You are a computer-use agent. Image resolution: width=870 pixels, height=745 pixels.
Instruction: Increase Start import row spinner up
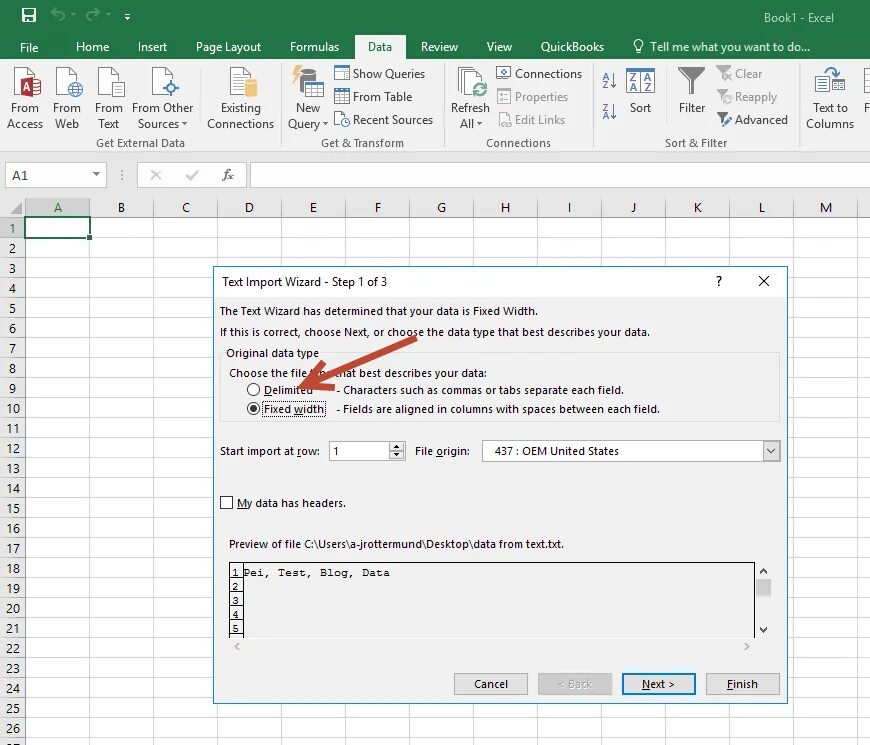(396, 447)
